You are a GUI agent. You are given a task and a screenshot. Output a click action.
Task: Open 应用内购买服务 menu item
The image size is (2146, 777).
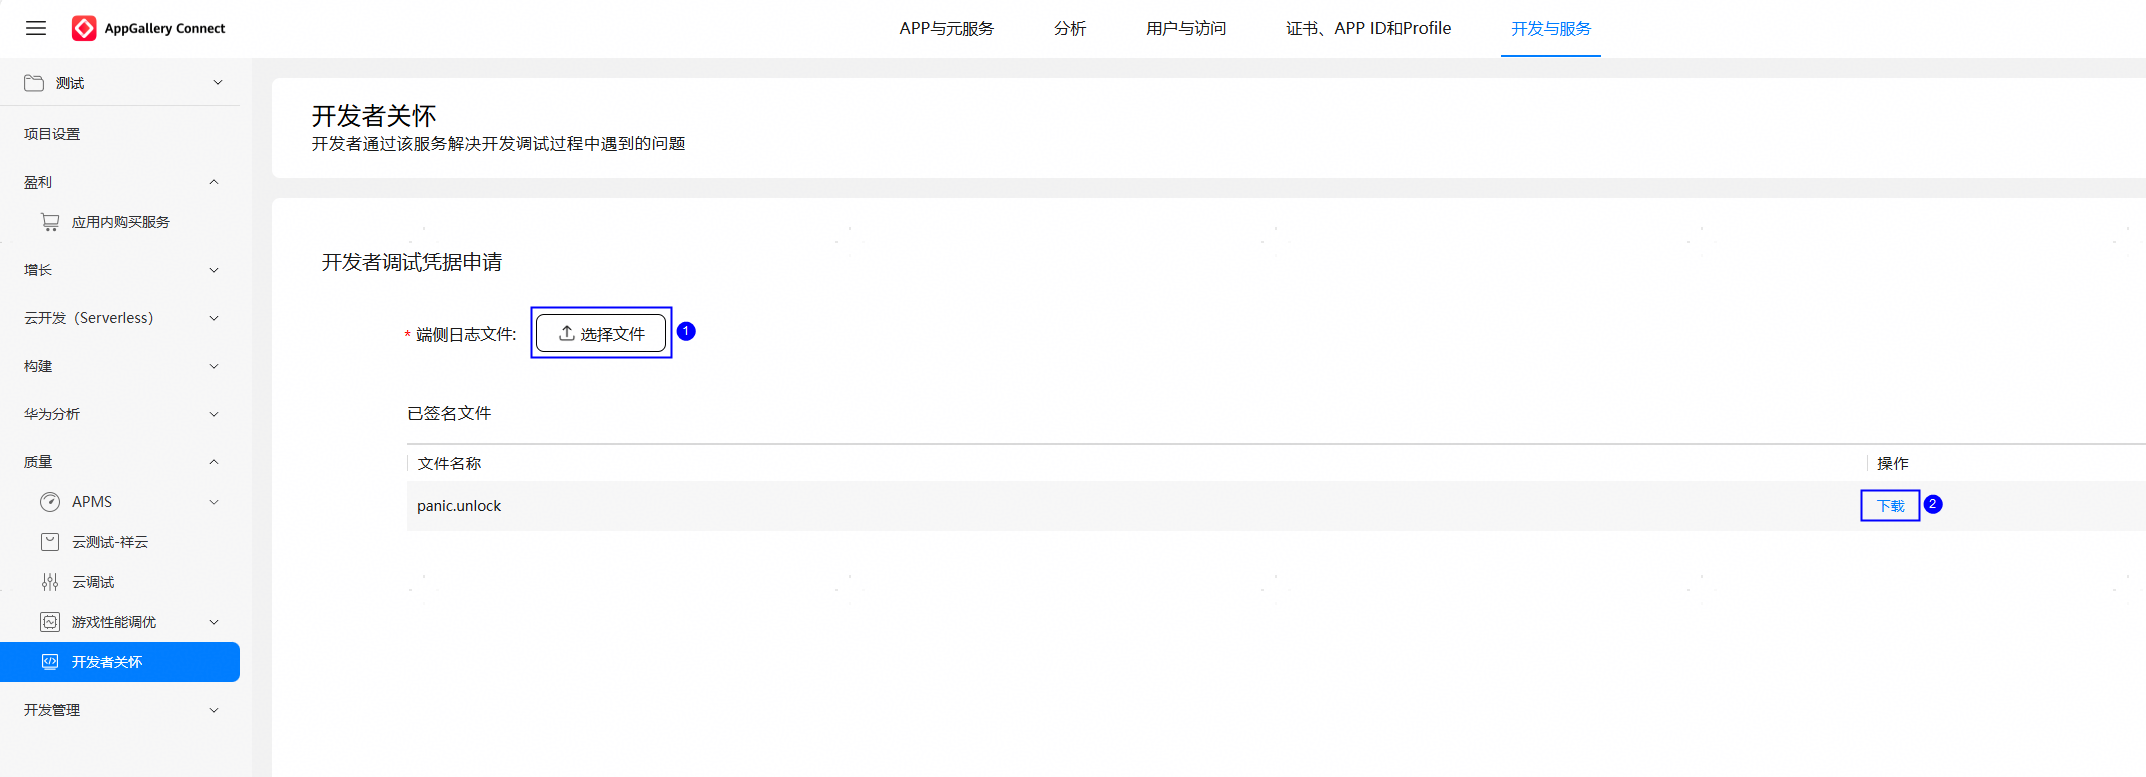[121, 222]
